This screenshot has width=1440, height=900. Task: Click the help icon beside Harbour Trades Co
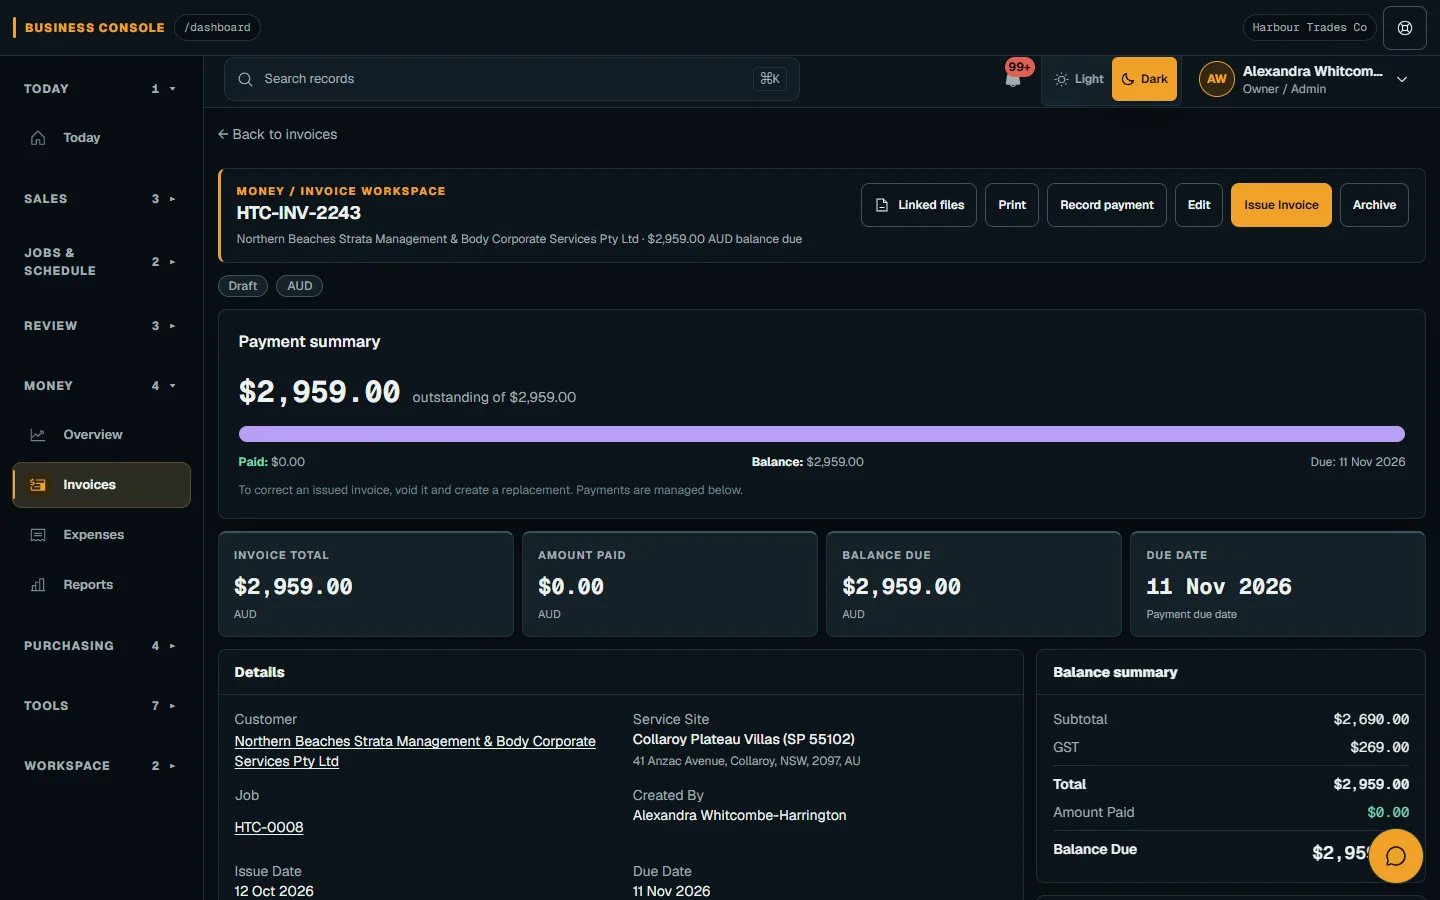pos(1405,28)
